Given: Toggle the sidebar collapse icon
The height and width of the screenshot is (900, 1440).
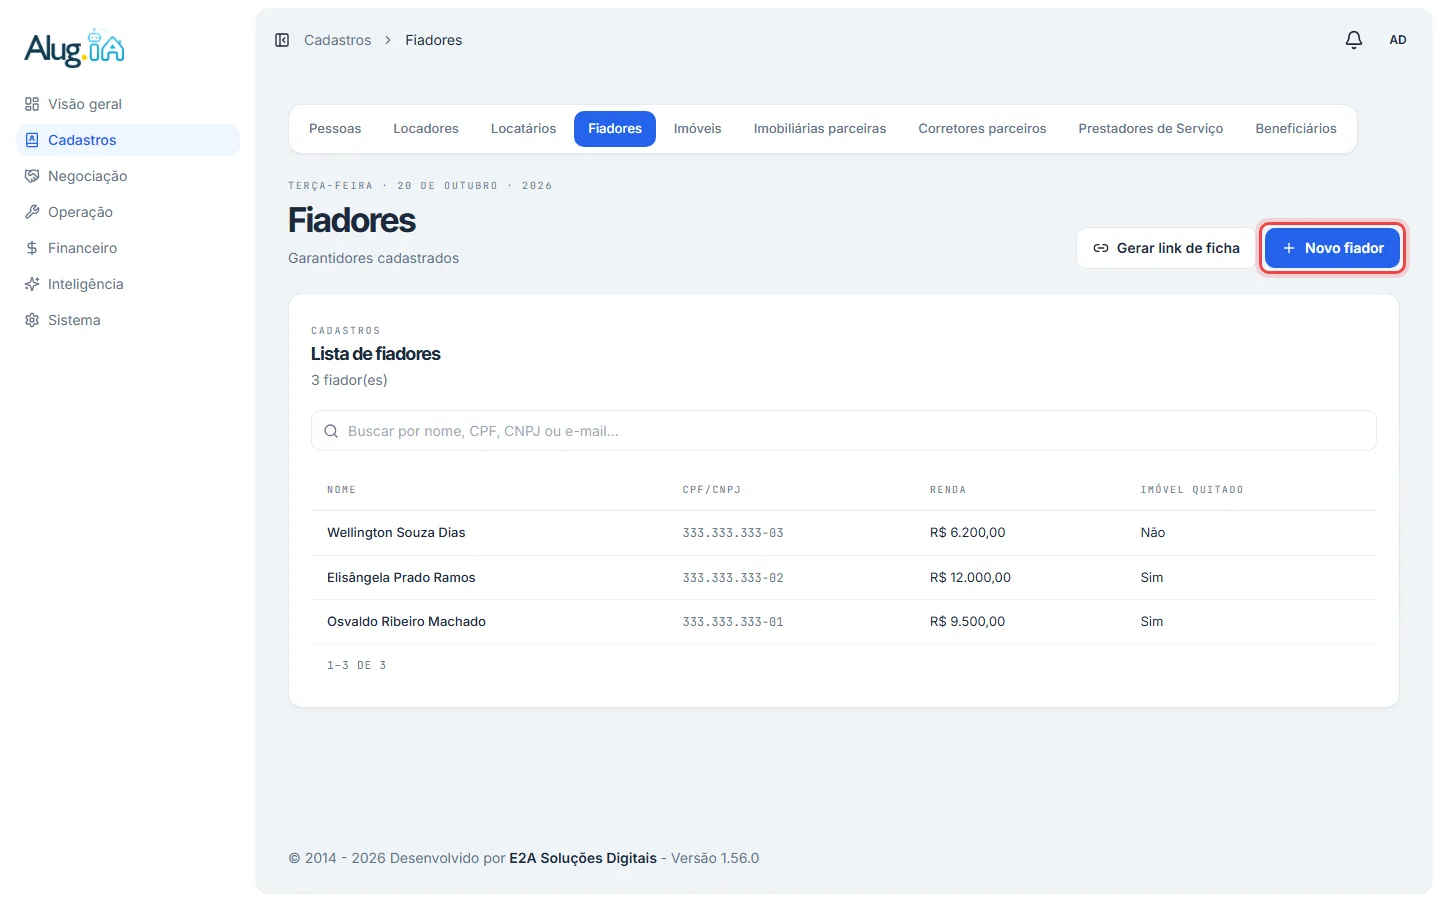Looking at the screenshot, I should point(282,40).
